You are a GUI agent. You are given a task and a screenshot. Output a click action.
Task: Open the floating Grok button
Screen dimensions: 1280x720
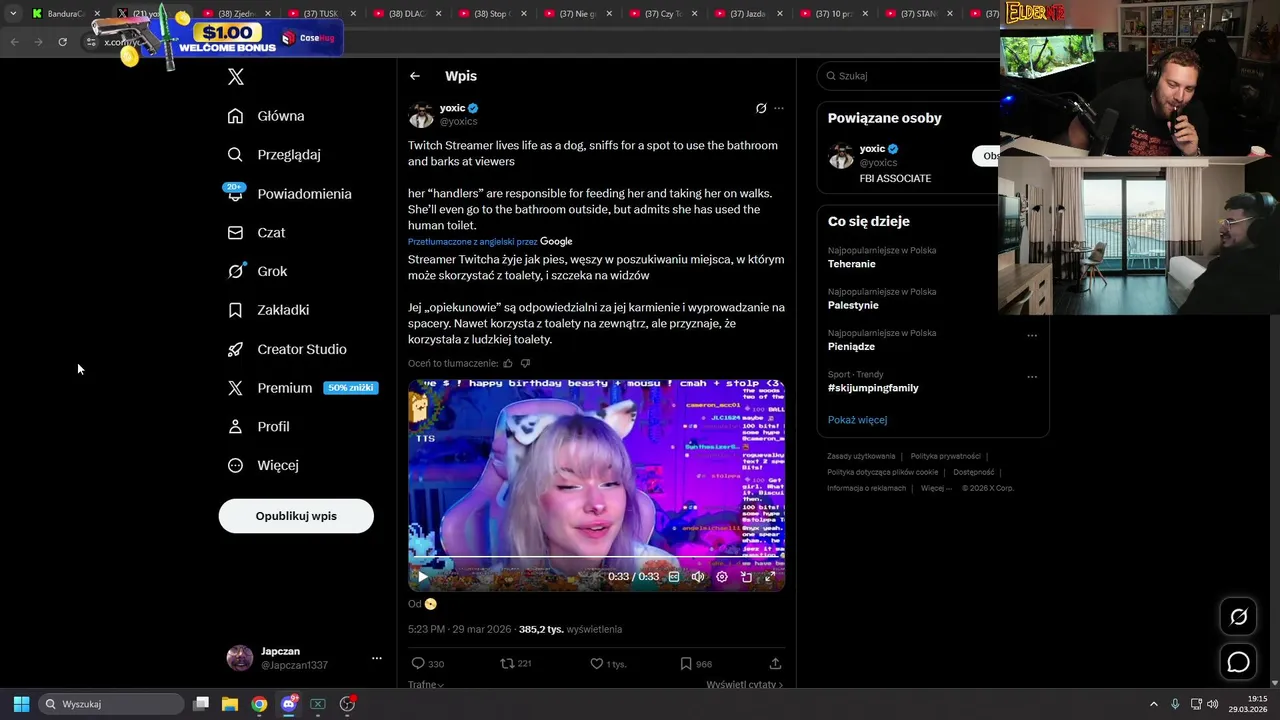pyautogui.click(x=1238, y=617)
